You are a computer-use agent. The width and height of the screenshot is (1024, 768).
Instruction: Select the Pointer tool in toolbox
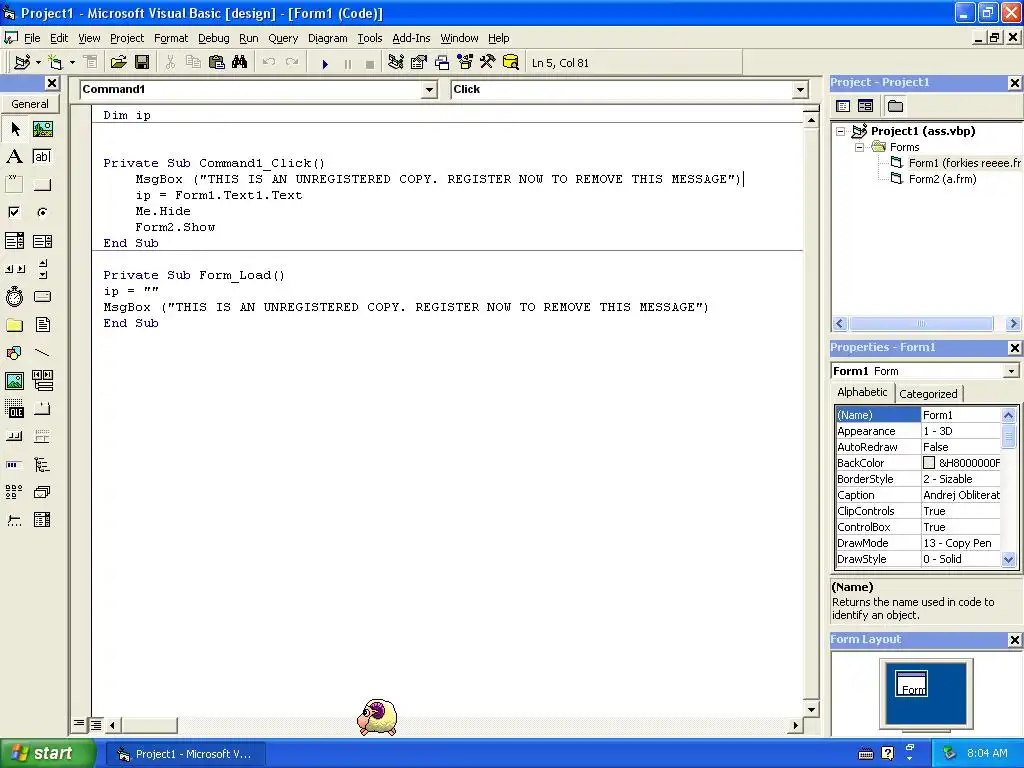[14, 129]
